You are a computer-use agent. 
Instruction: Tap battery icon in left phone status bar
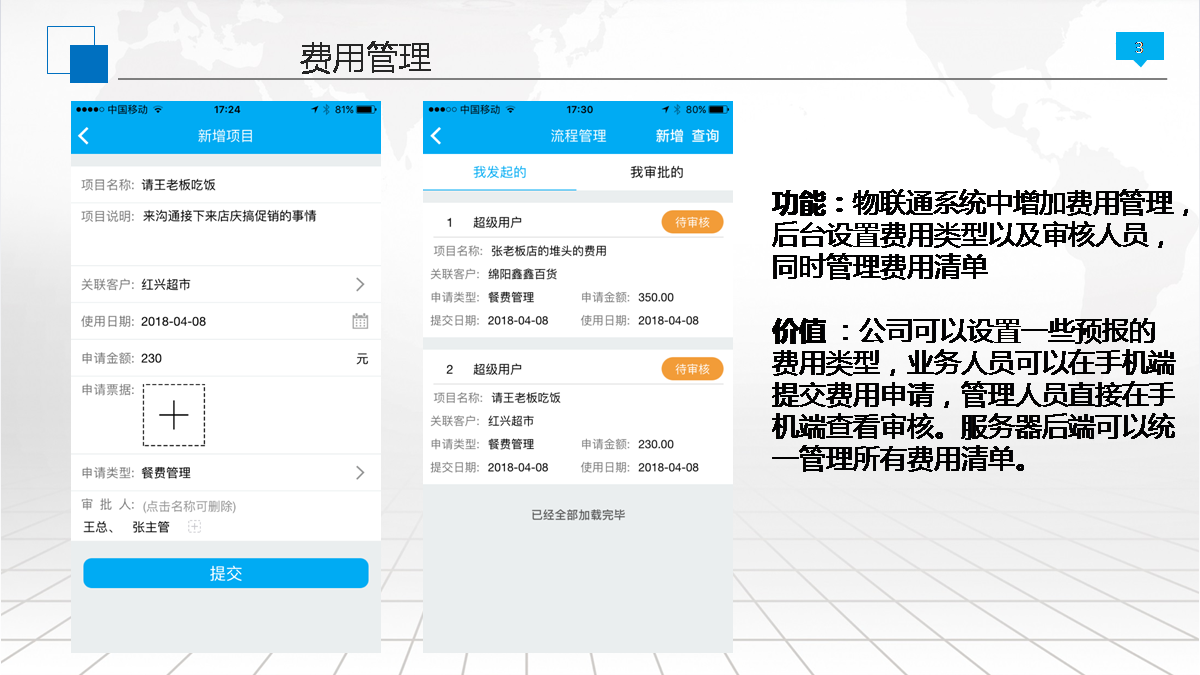click(x=367, y=109)
